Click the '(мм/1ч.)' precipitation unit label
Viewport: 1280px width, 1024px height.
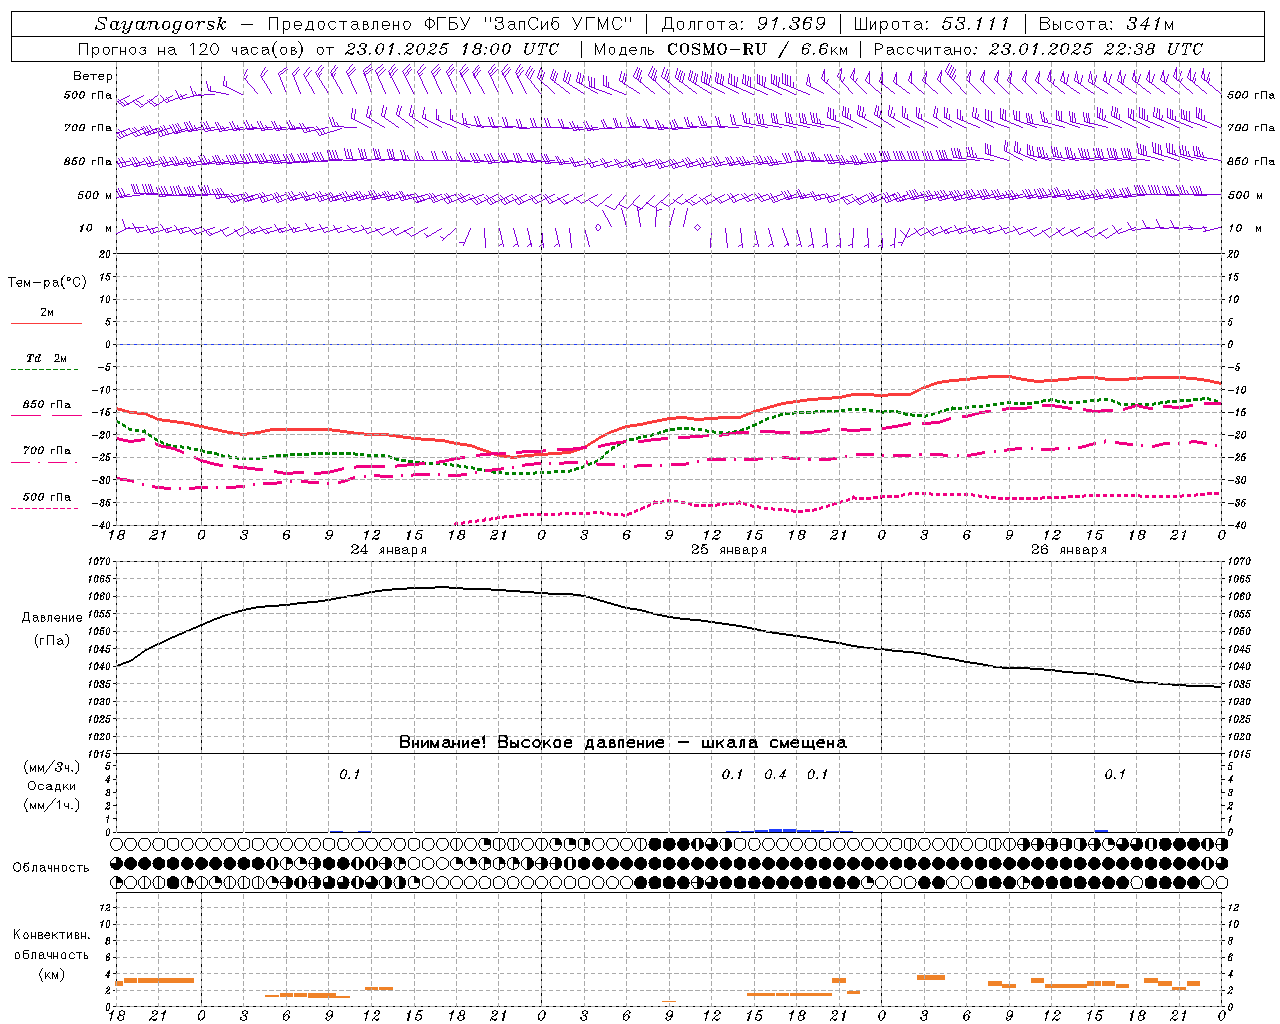tap(51, 805)
